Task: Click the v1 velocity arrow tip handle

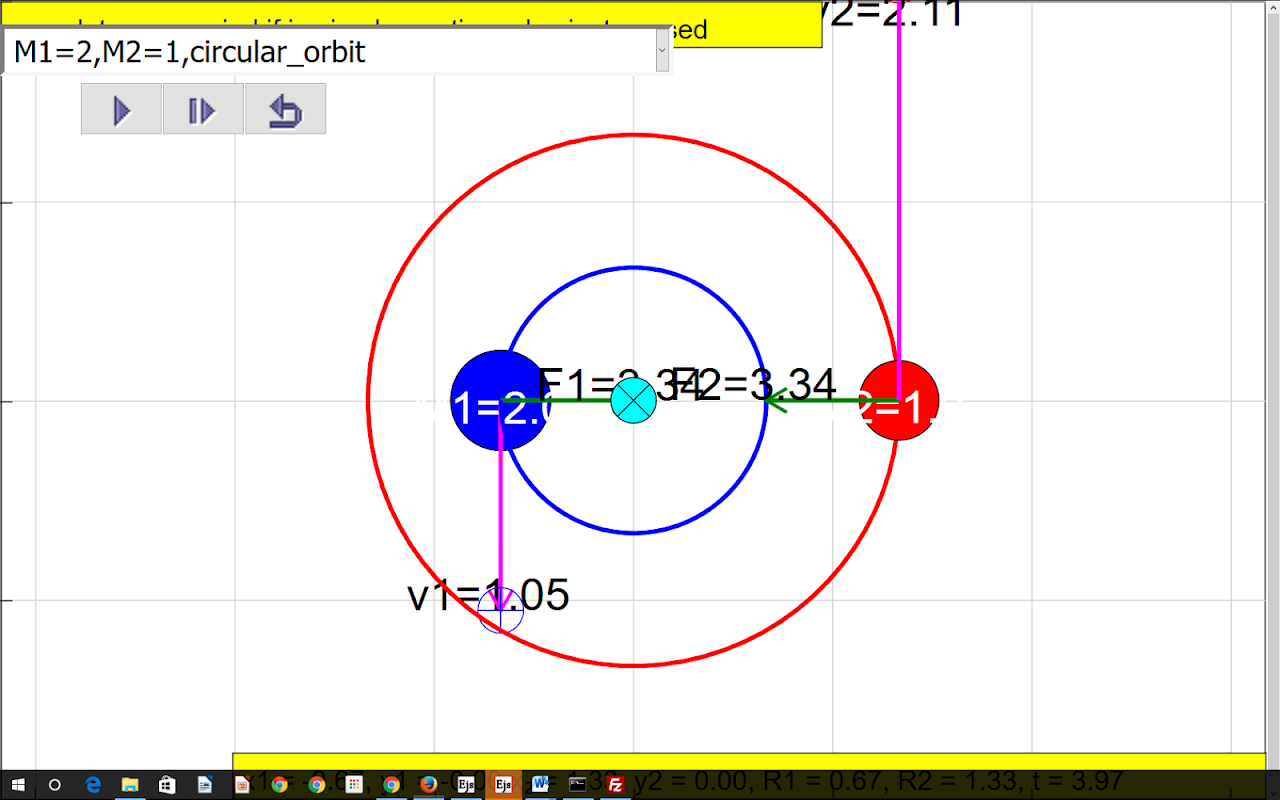Action: (x=500, y=610)
